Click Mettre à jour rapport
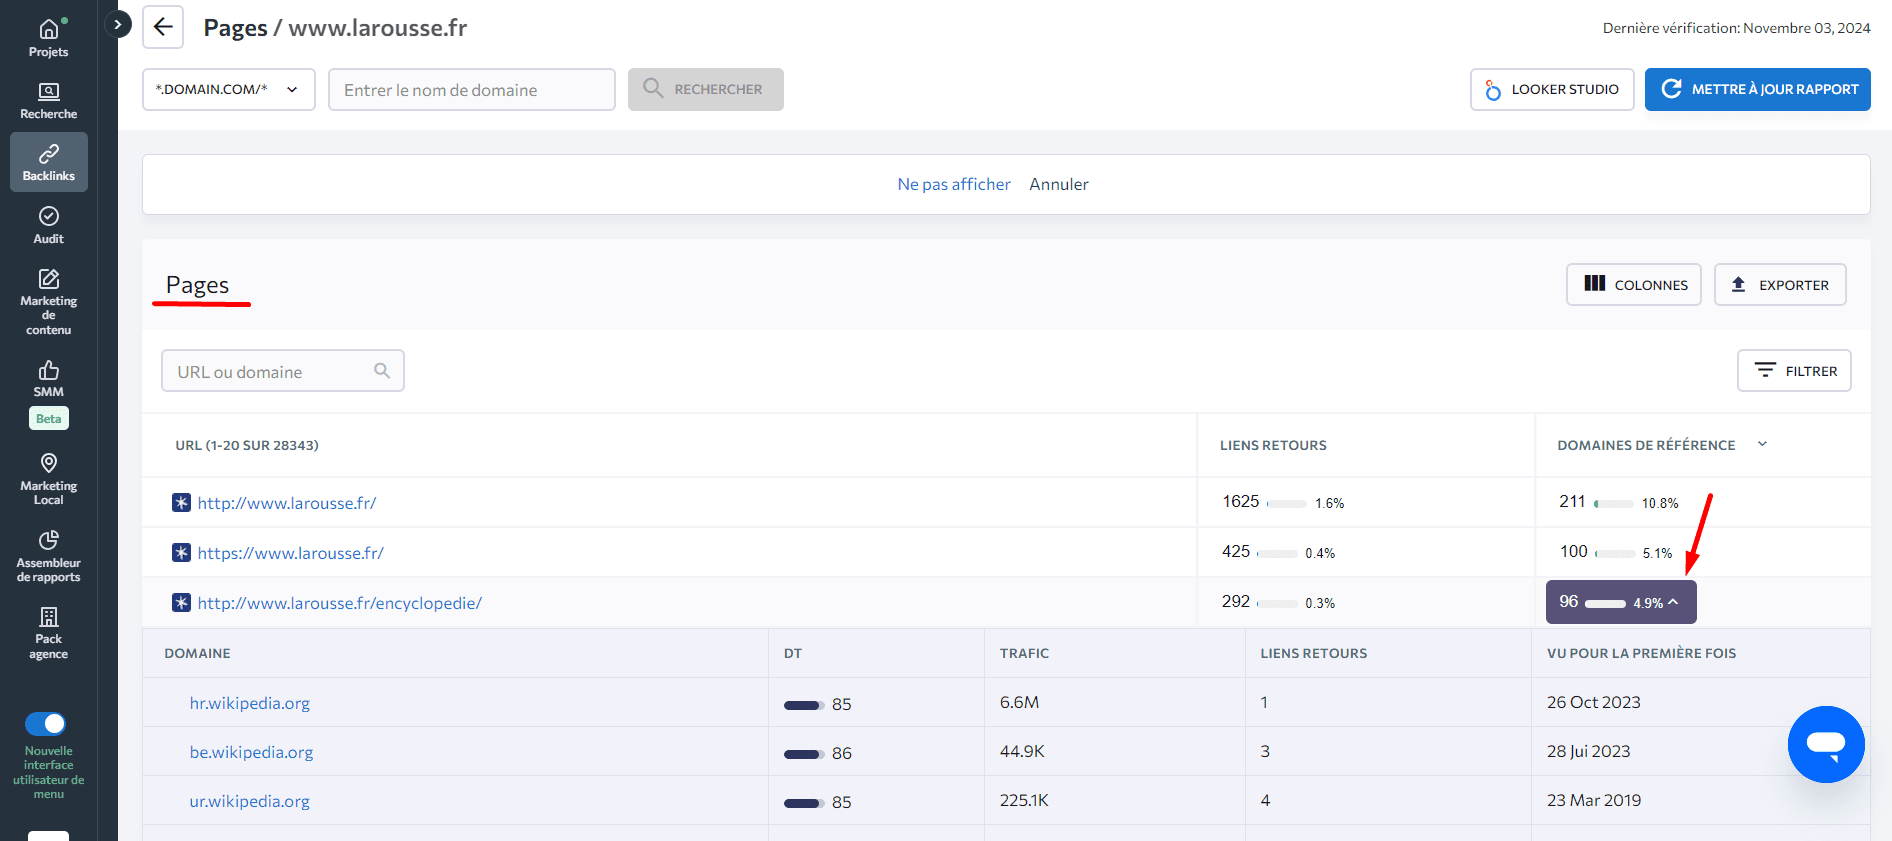The height and width of the screenshot is (841, 1892). click(x=1758, y=89)
